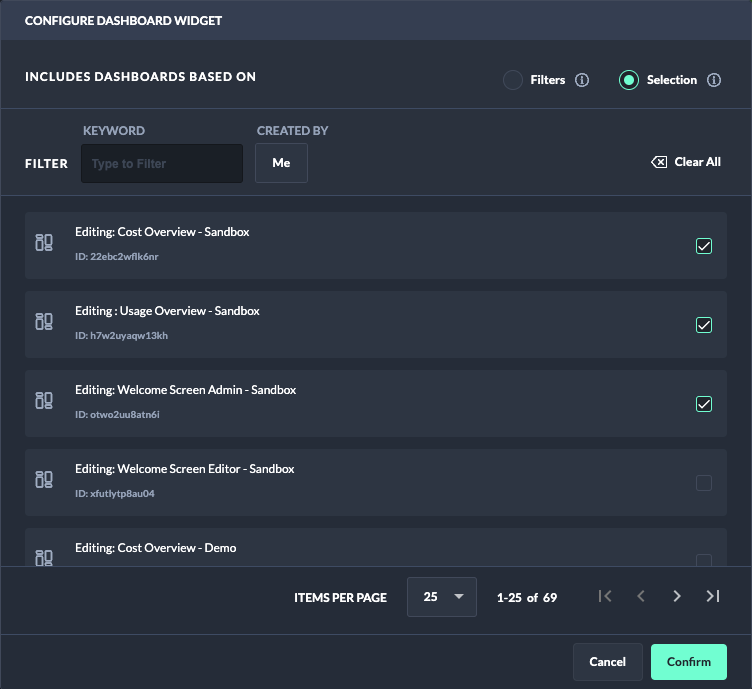Click dashboard icon for Usage Overview - Sandbox

(44, 322)
